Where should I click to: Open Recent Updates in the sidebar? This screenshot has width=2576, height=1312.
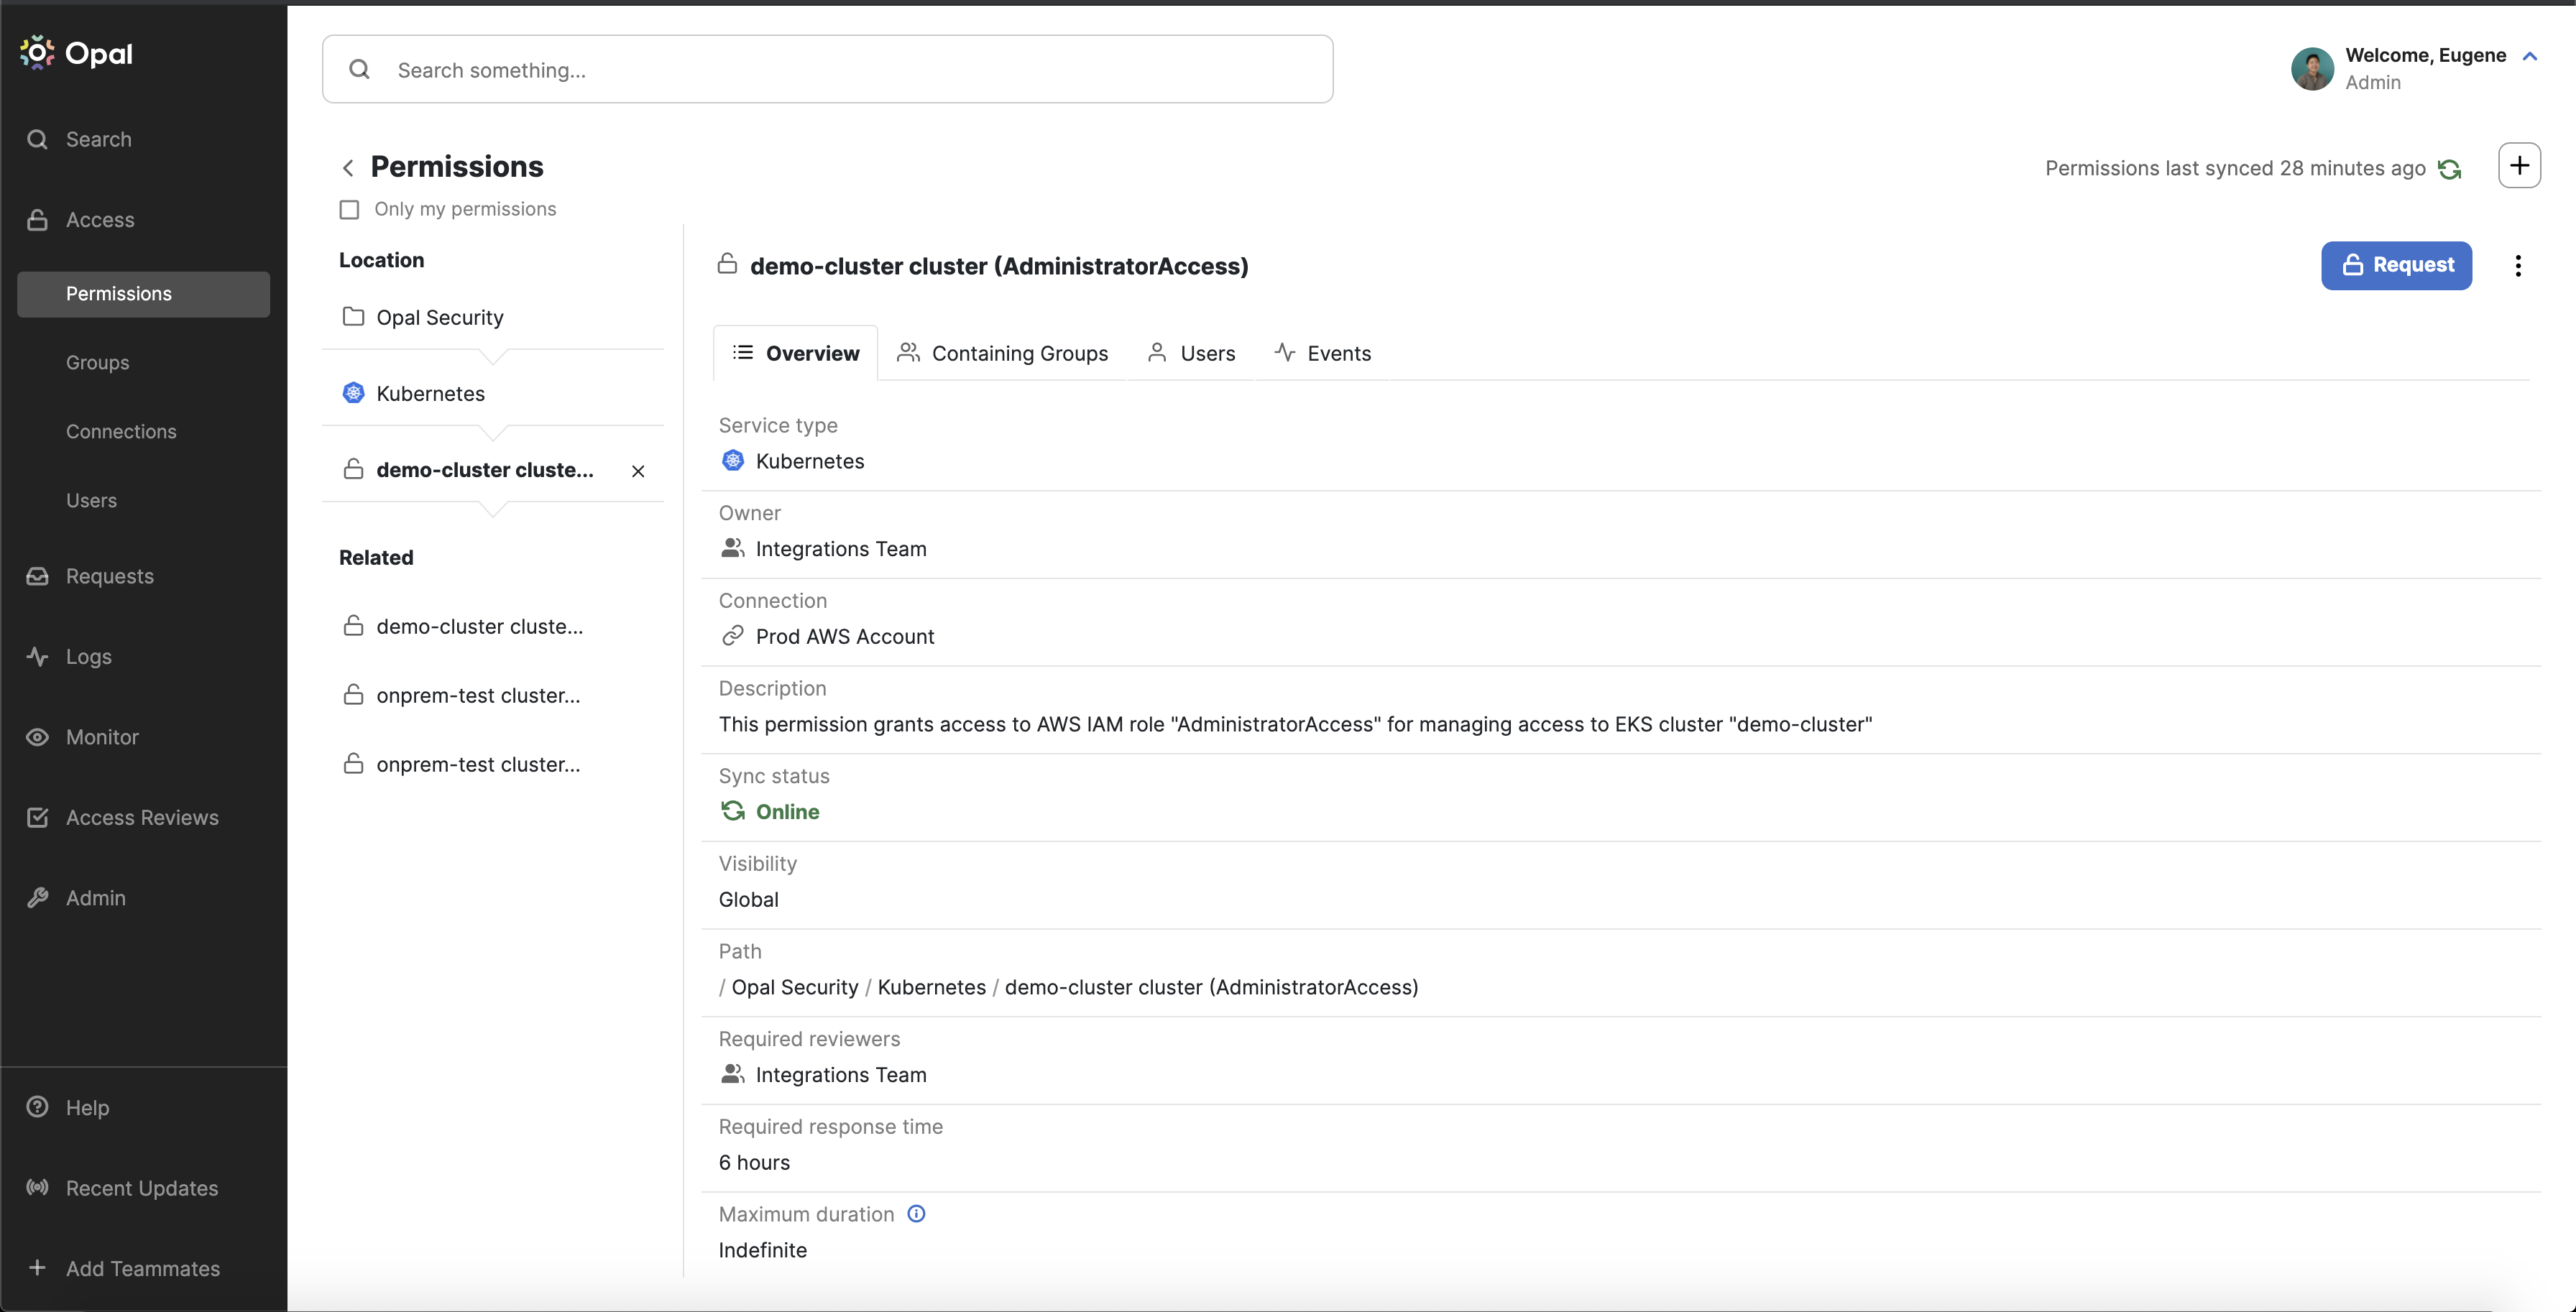[x=143, y=1188]
